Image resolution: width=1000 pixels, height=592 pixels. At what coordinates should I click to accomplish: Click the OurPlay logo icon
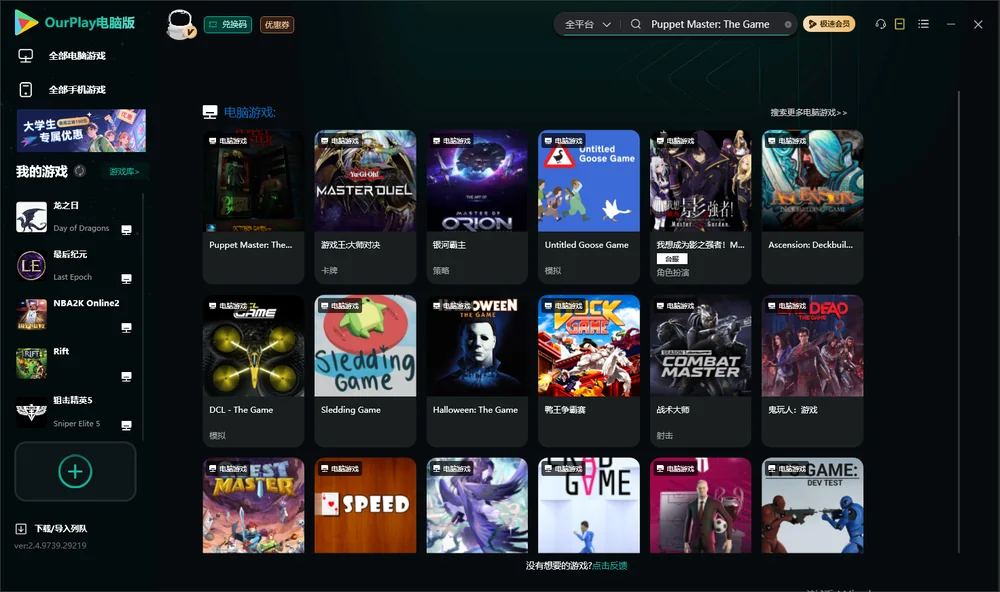pyautogui.click(x=26, y=22)
